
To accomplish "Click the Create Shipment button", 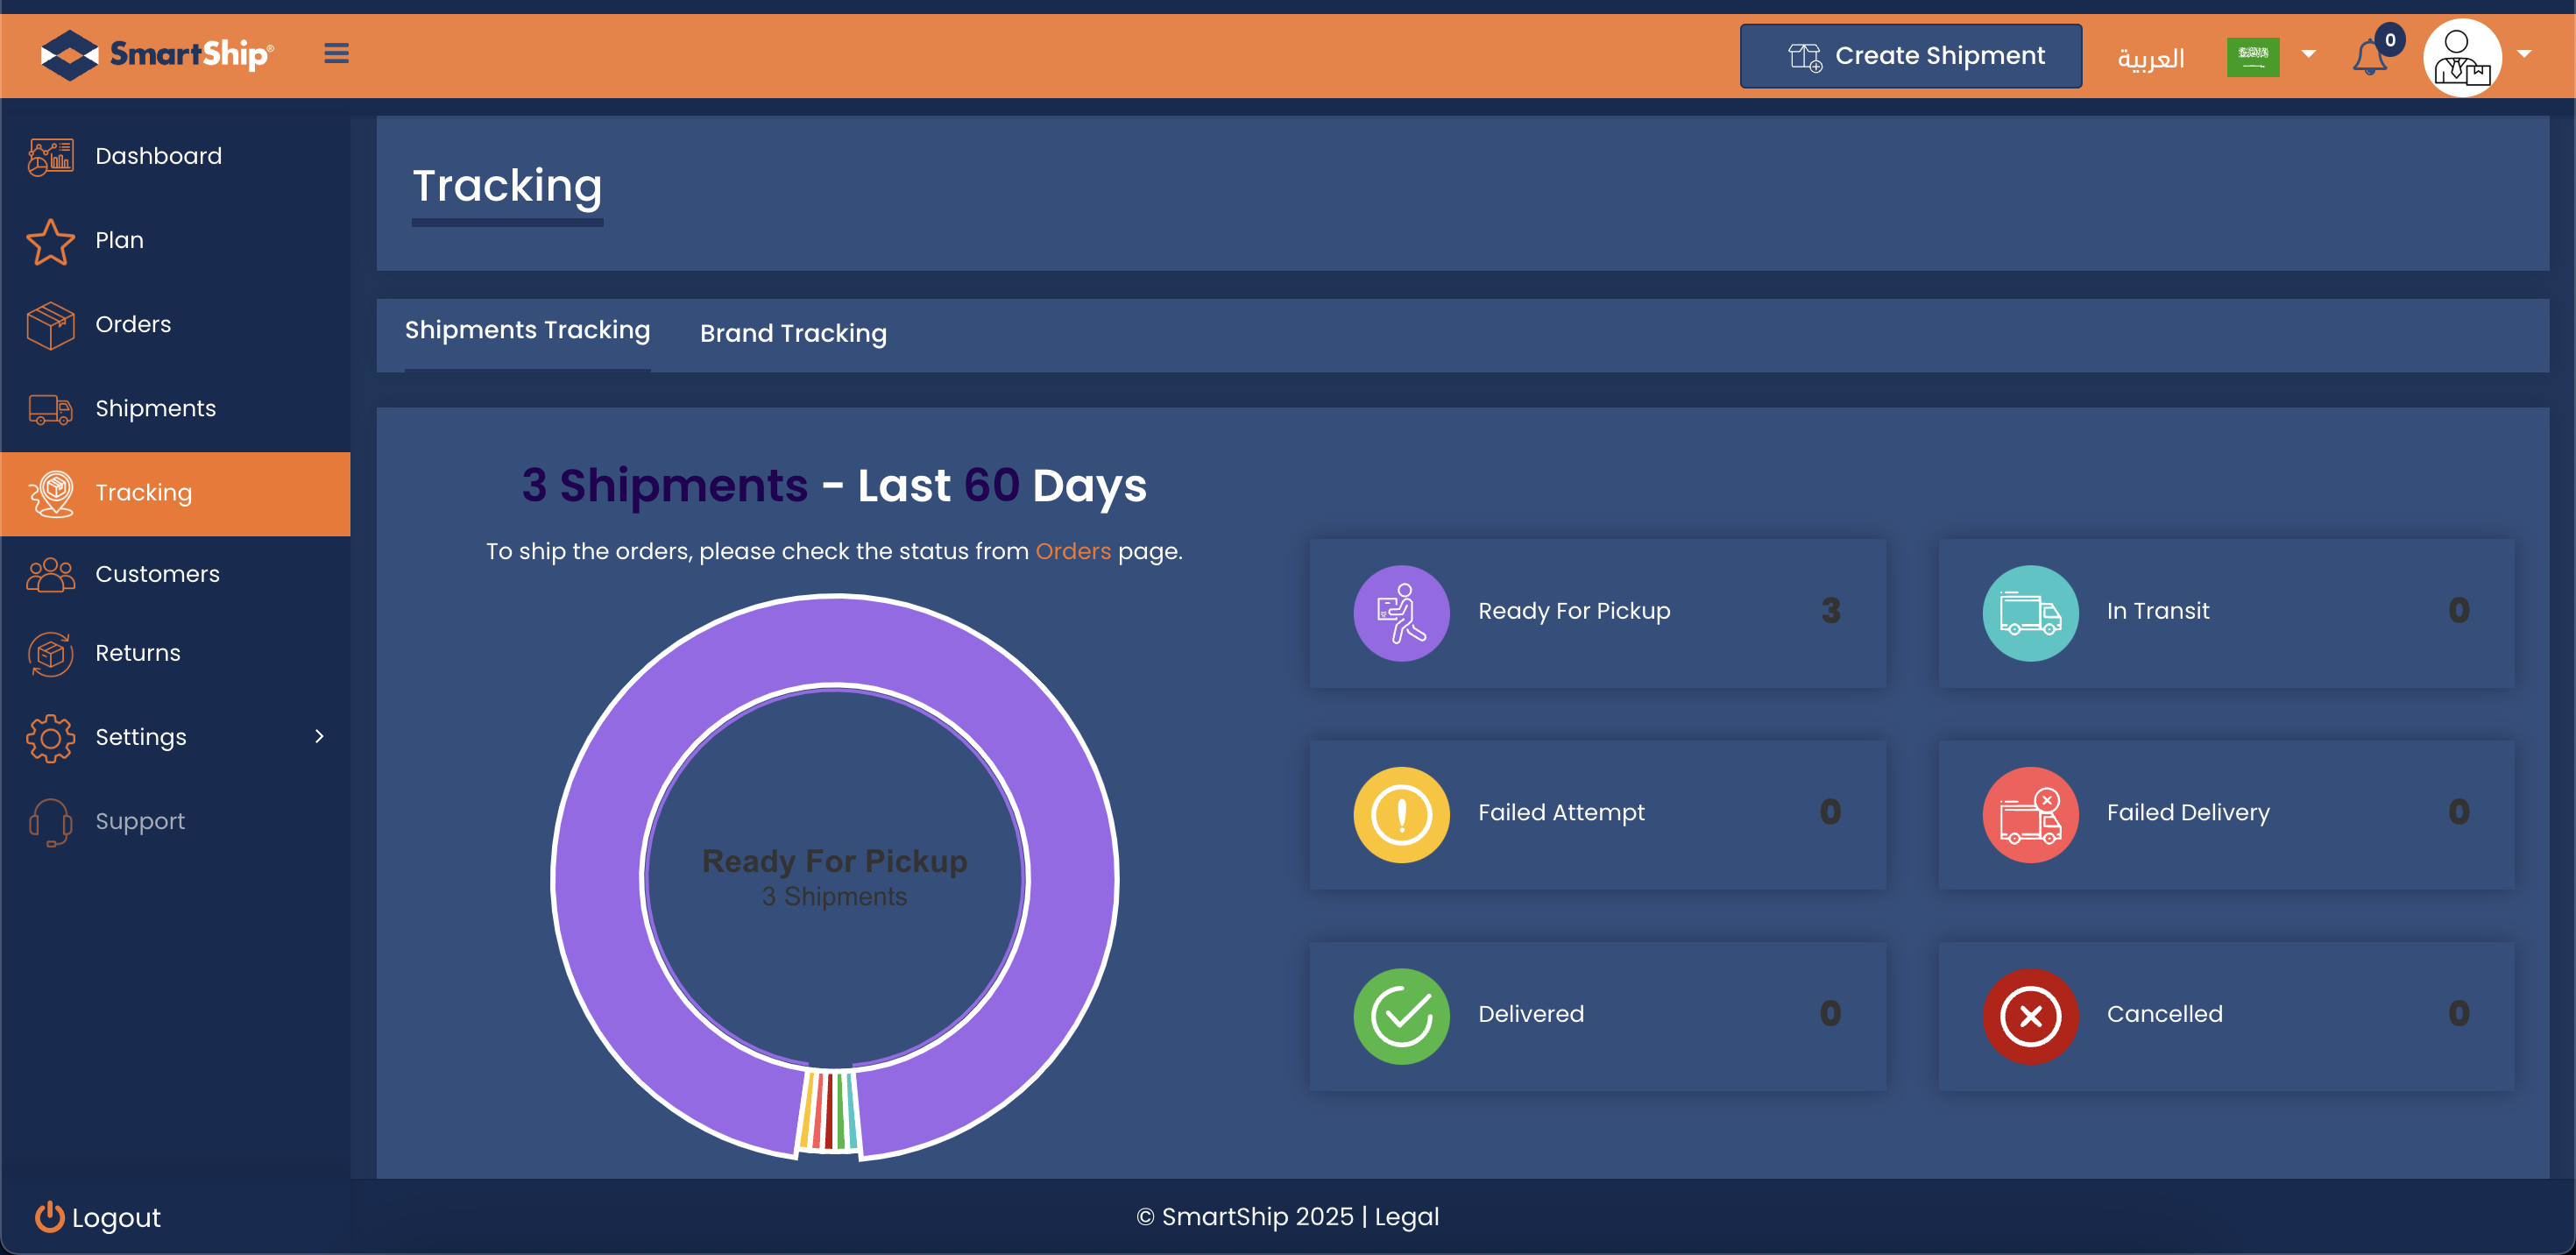I will (x=1910, y=56).
